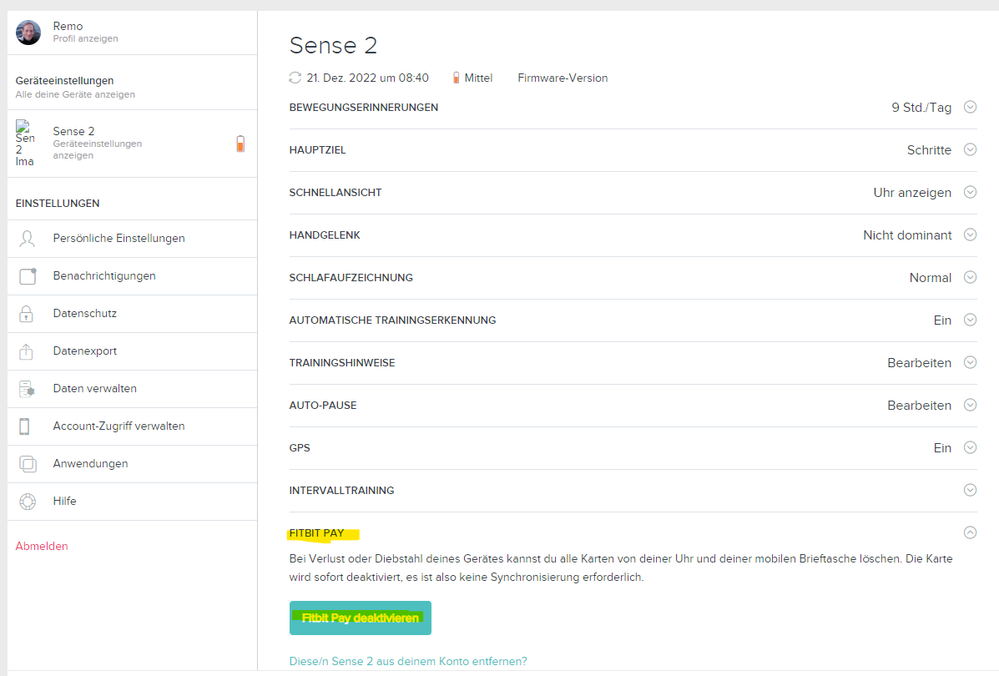999x676 pixels.
Task: Click the Remo profile avatar picture
Action: pos(28,32)
